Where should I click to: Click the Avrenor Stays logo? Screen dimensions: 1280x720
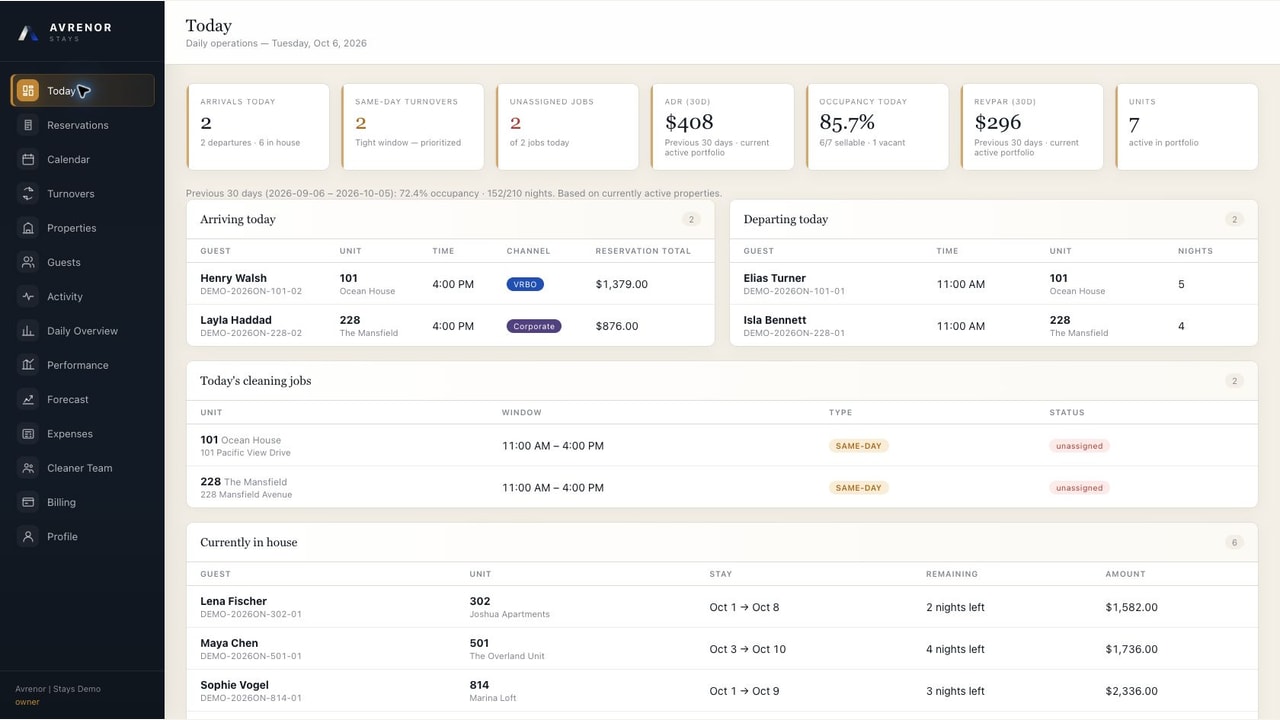point(65,32)
